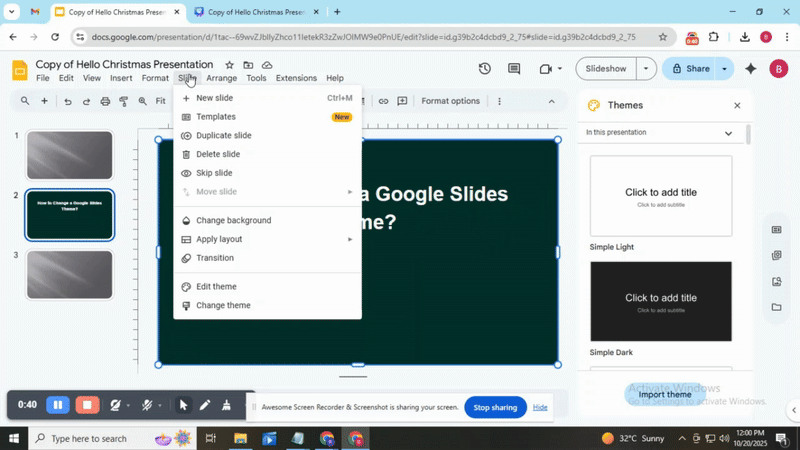Click the Gemini sparkle icon
The height and width of the screenshot is (450, 800).
(751, 69)
